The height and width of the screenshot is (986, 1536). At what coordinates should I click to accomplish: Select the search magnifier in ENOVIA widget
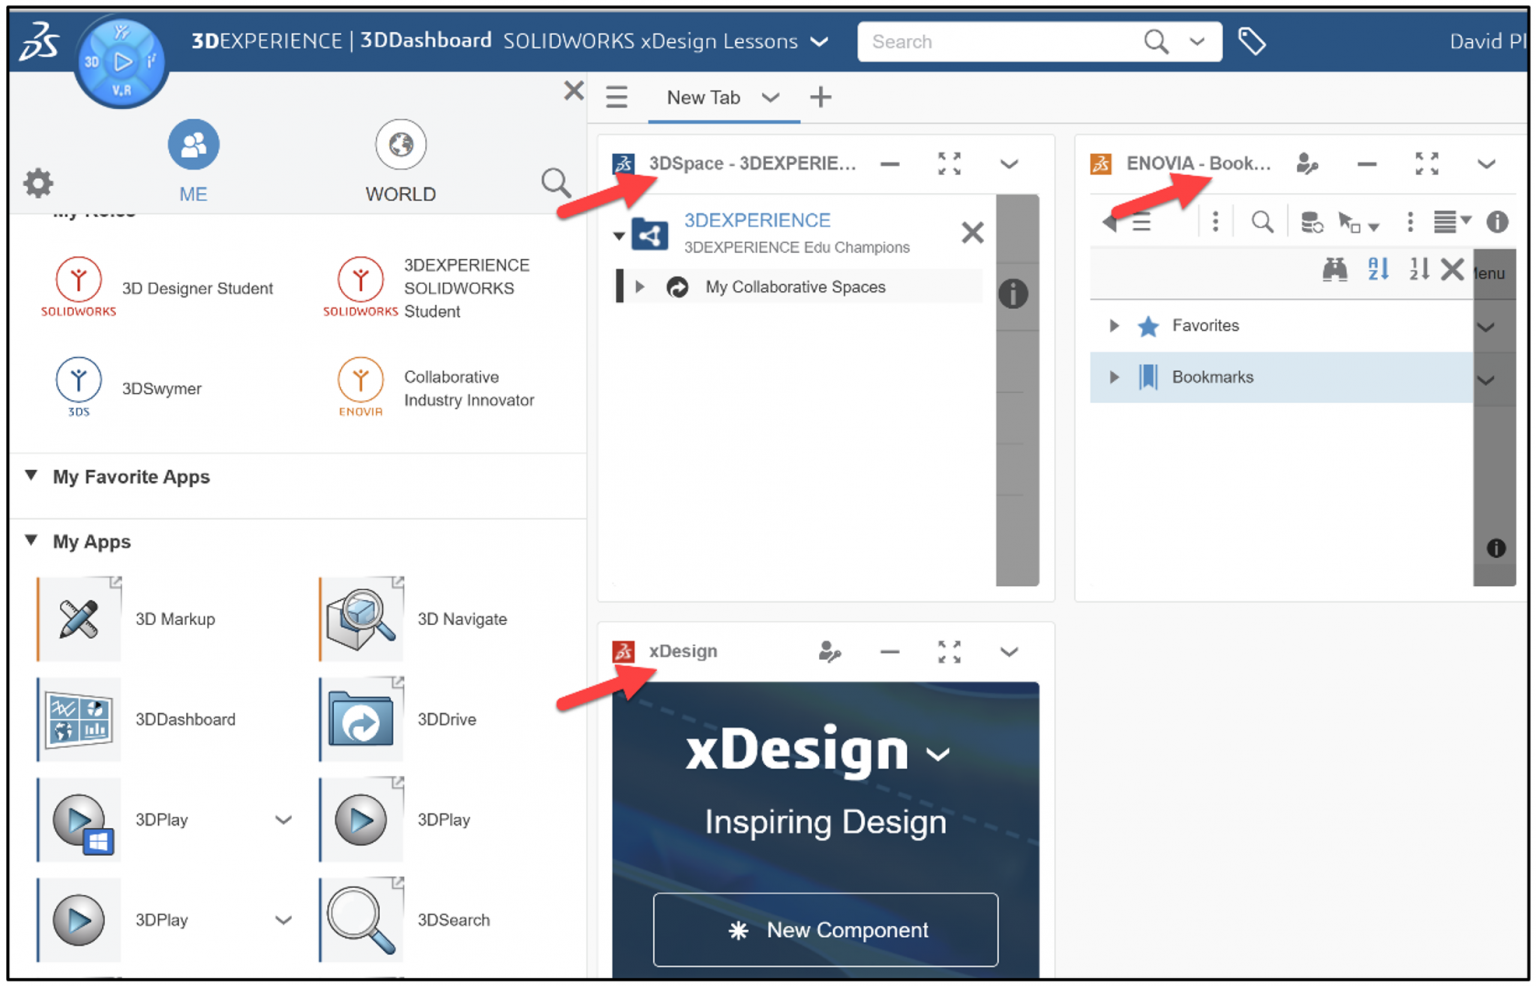coord(1261,221)
